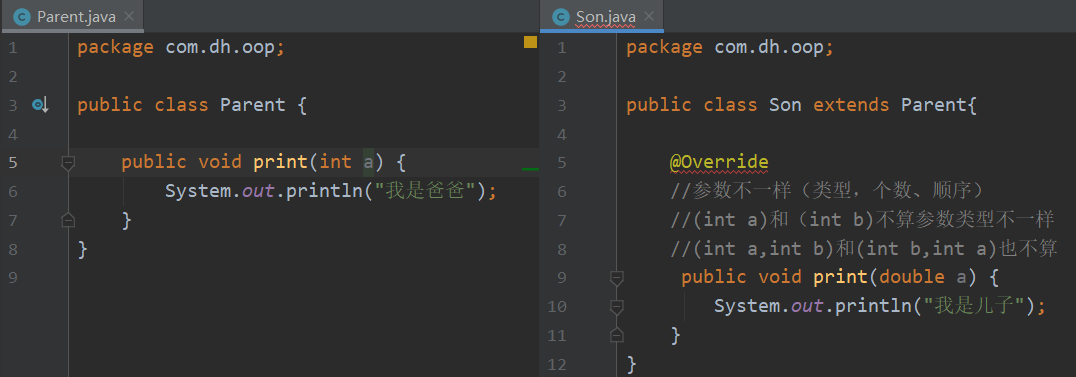Click 'print' method name in Parent.java
This screenshot has height=377, width=1076.
coord(280,163)
